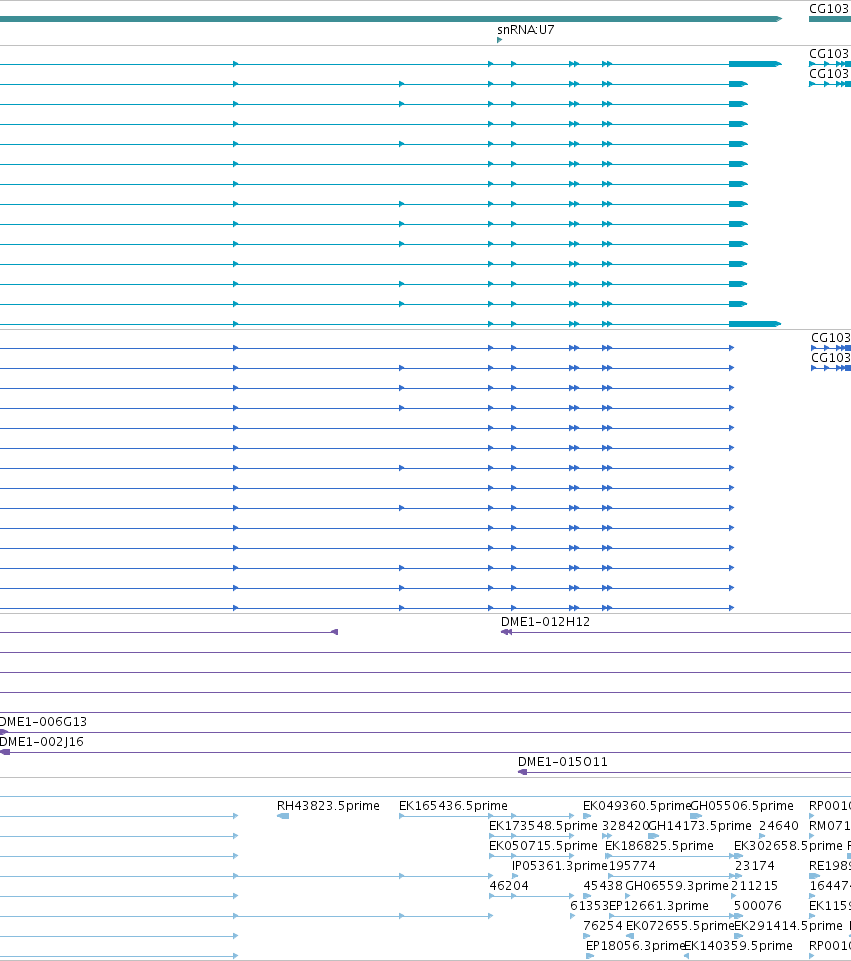Screen dimensions: 851x961
Task: Click the EK140359.5prime arrow glyph
Action: (686, 956)
